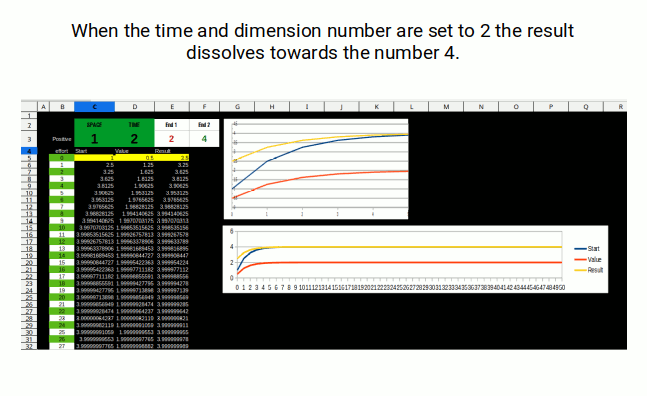Screen dimensions: 647x396
Task: Select row header 10
Action: [29, 193]
